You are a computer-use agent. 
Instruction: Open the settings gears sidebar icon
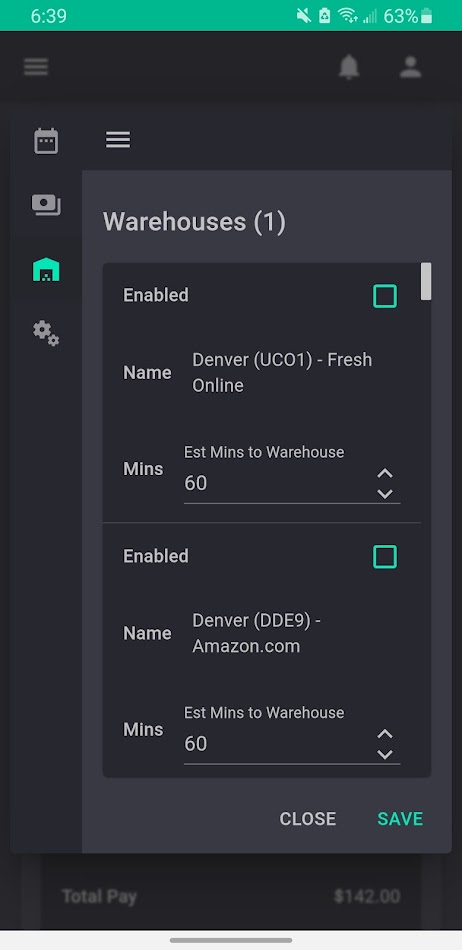click(x=46, y=333)
